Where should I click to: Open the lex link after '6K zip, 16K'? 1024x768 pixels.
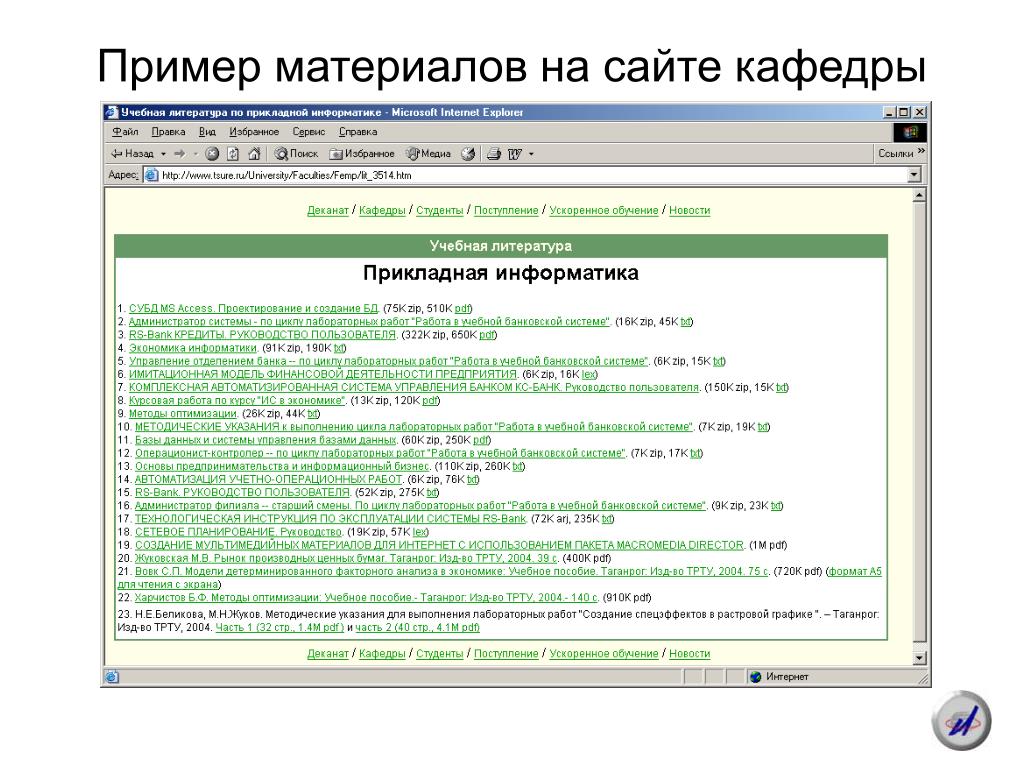coord(588,374)
